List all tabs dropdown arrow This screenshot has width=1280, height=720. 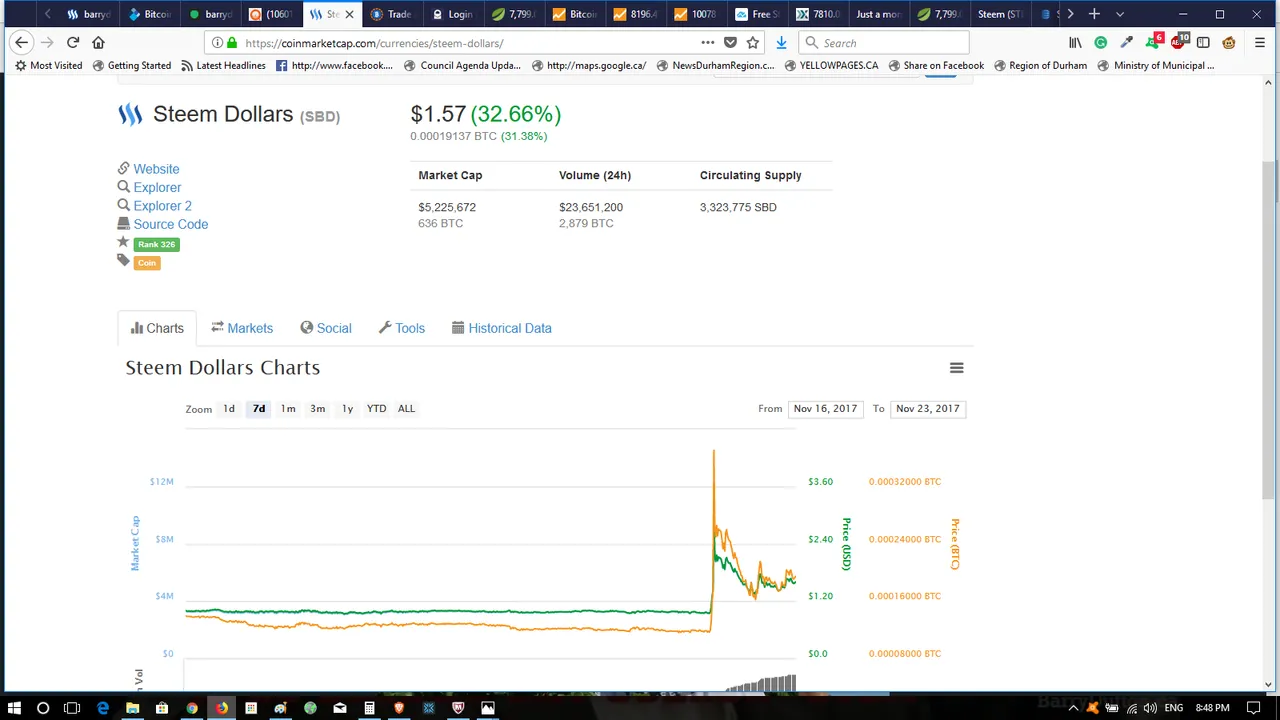(x=1119, y=14)
